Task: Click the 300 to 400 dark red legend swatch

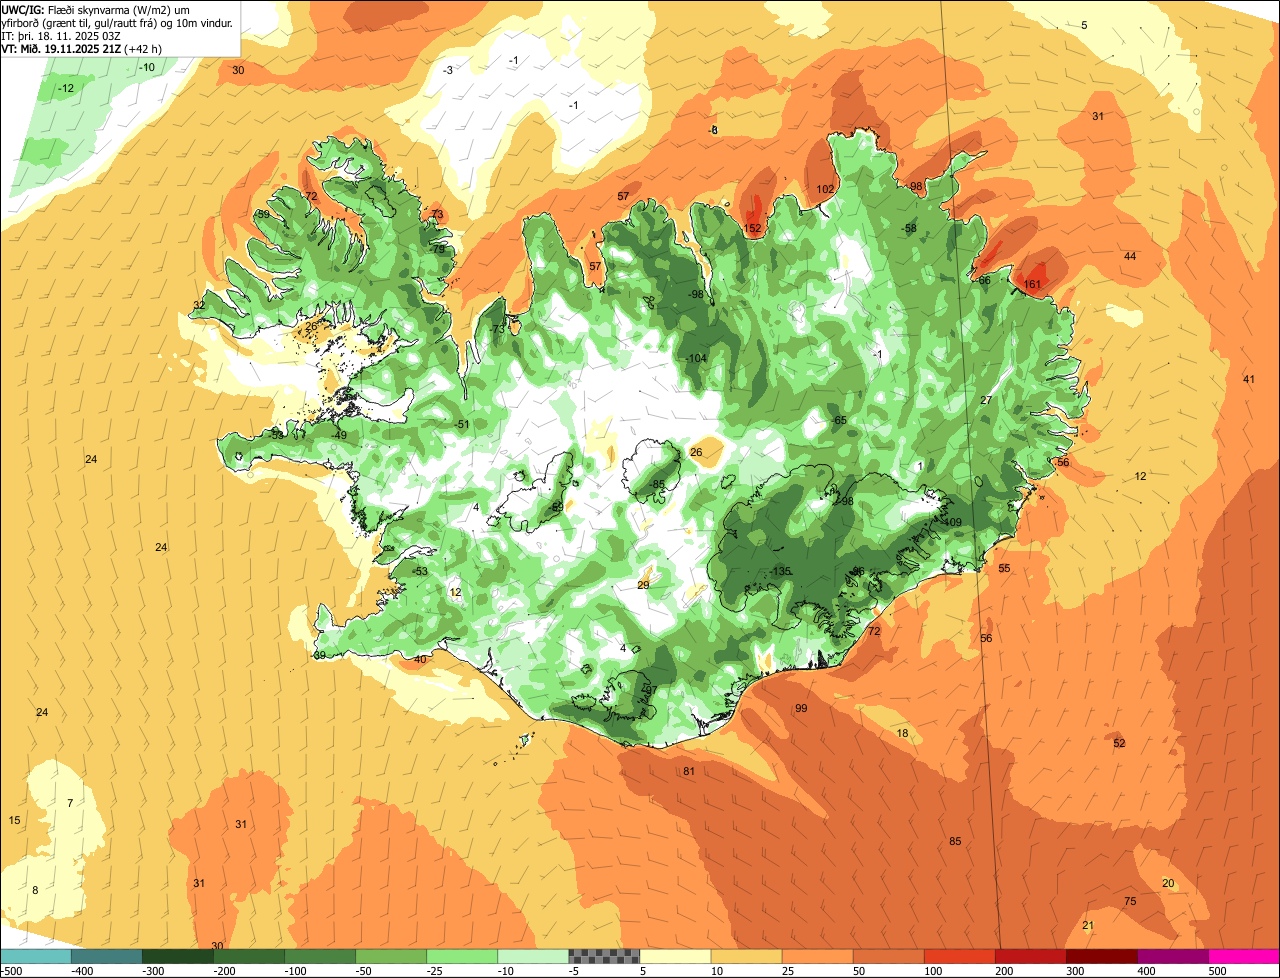Action: coord(1101,955)
